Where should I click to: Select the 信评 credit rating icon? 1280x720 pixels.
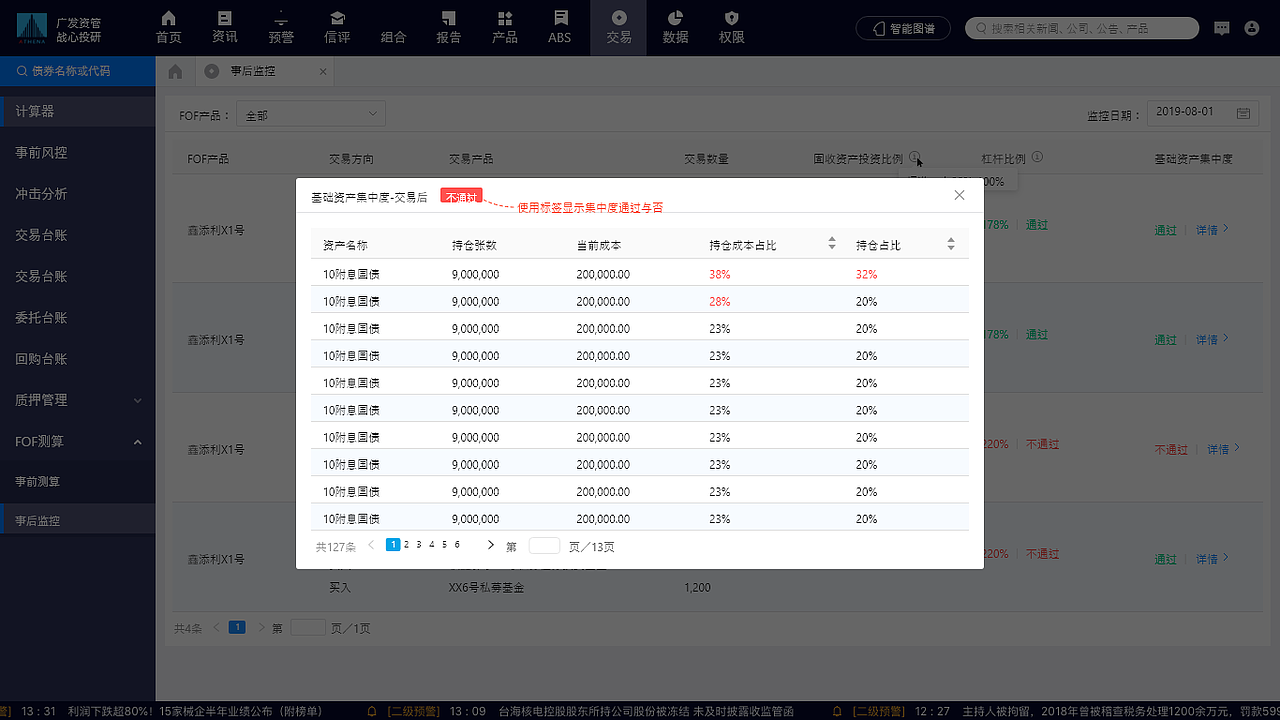[x=337, y=27]
